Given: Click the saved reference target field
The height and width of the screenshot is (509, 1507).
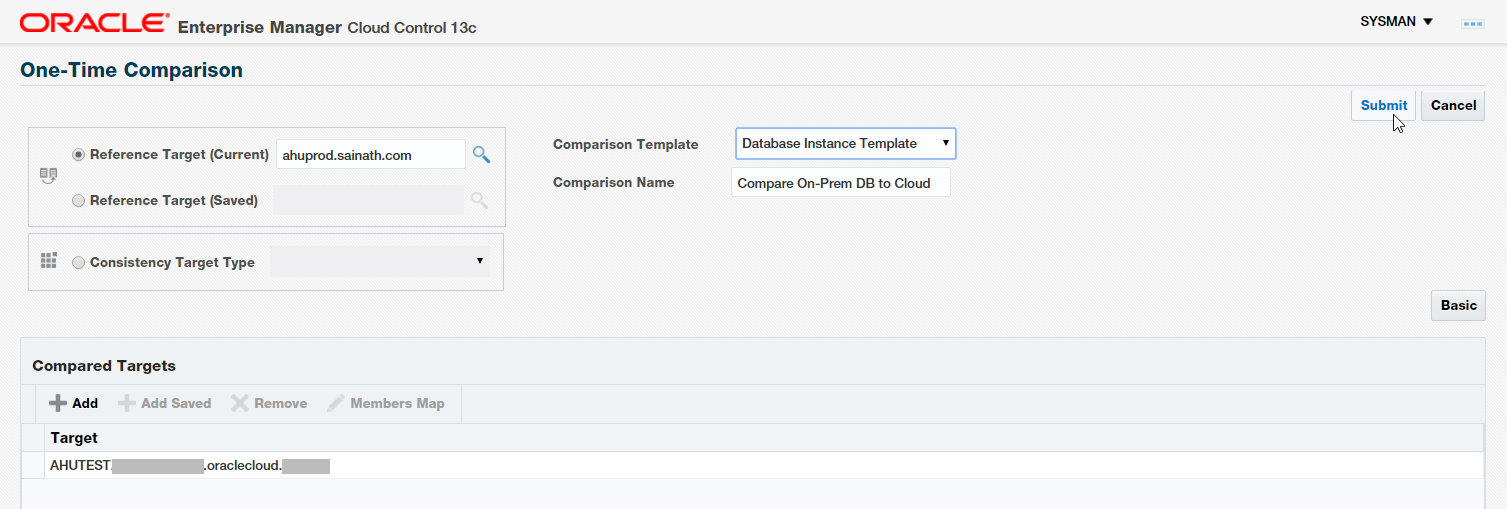Looking at the screenshot, I should pos(369,200).
